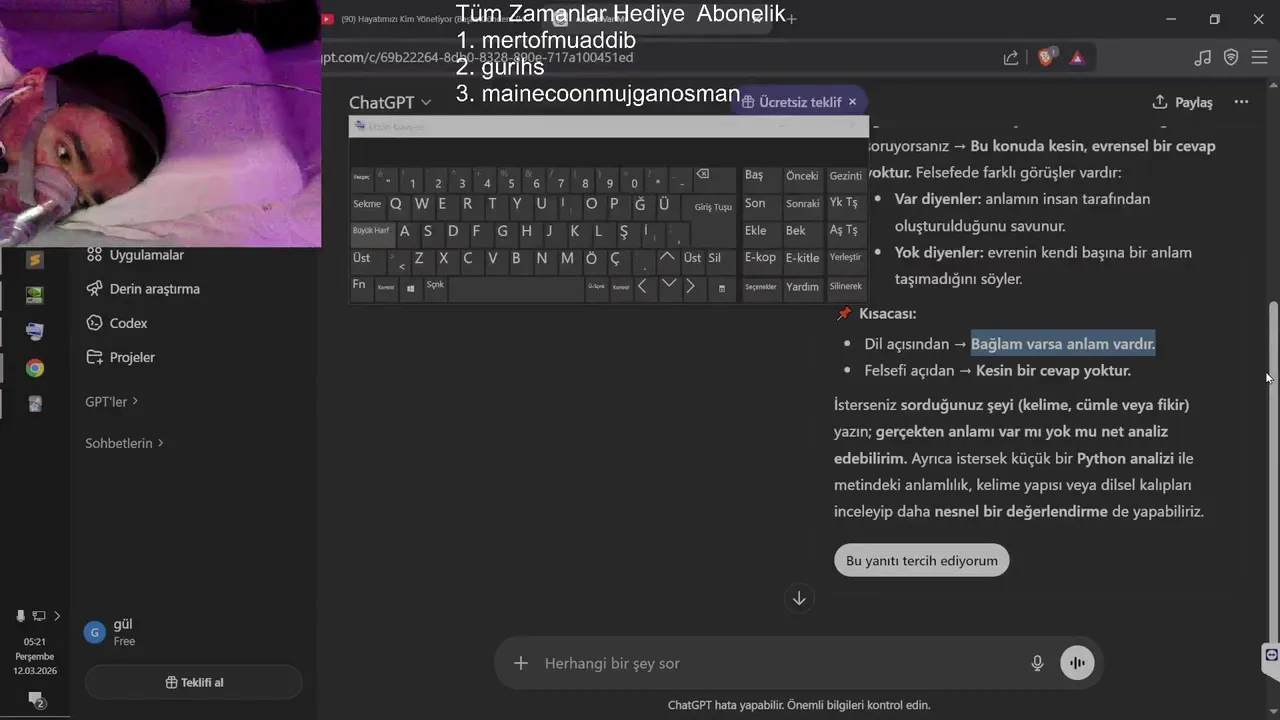Open Uygulamalar in the sidebar

click(x=135, y=255)
